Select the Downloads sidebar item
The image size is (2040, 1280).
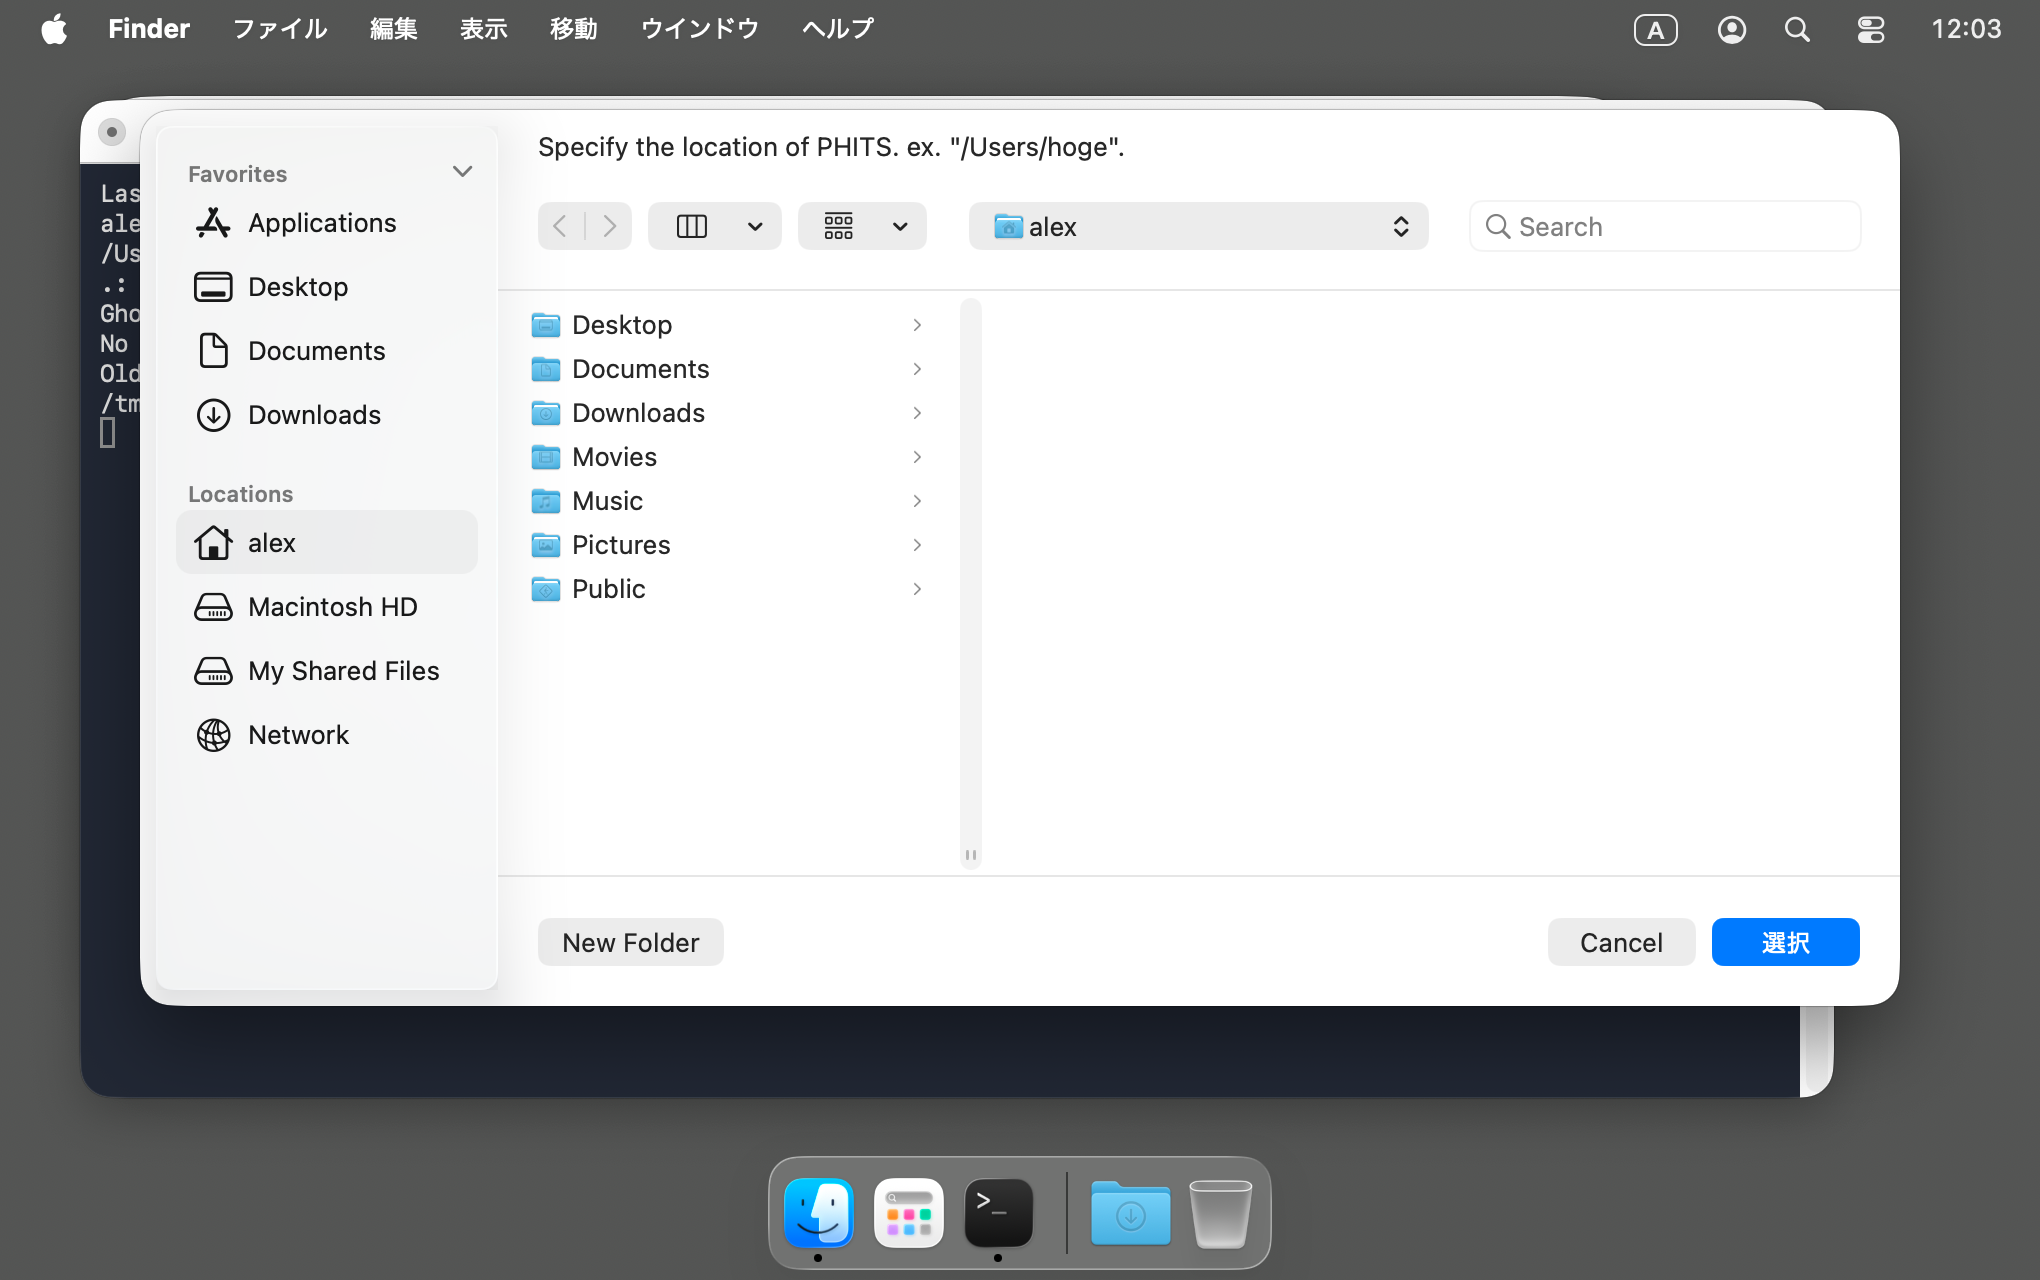coord(313,415)
